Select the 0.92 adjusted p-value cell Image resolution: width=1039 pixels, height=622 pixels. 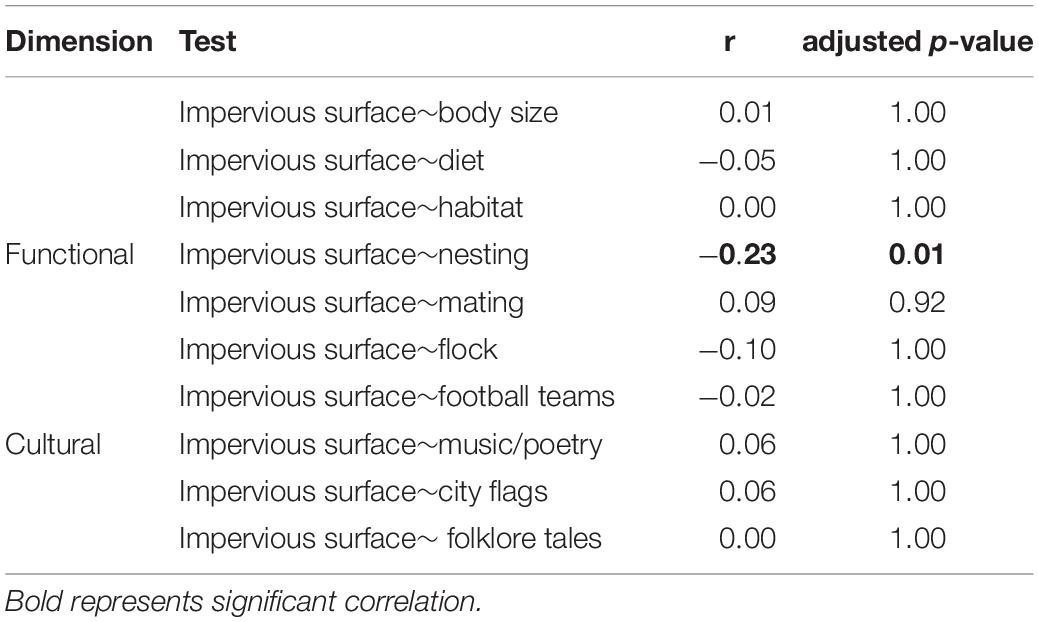point(917,302)
